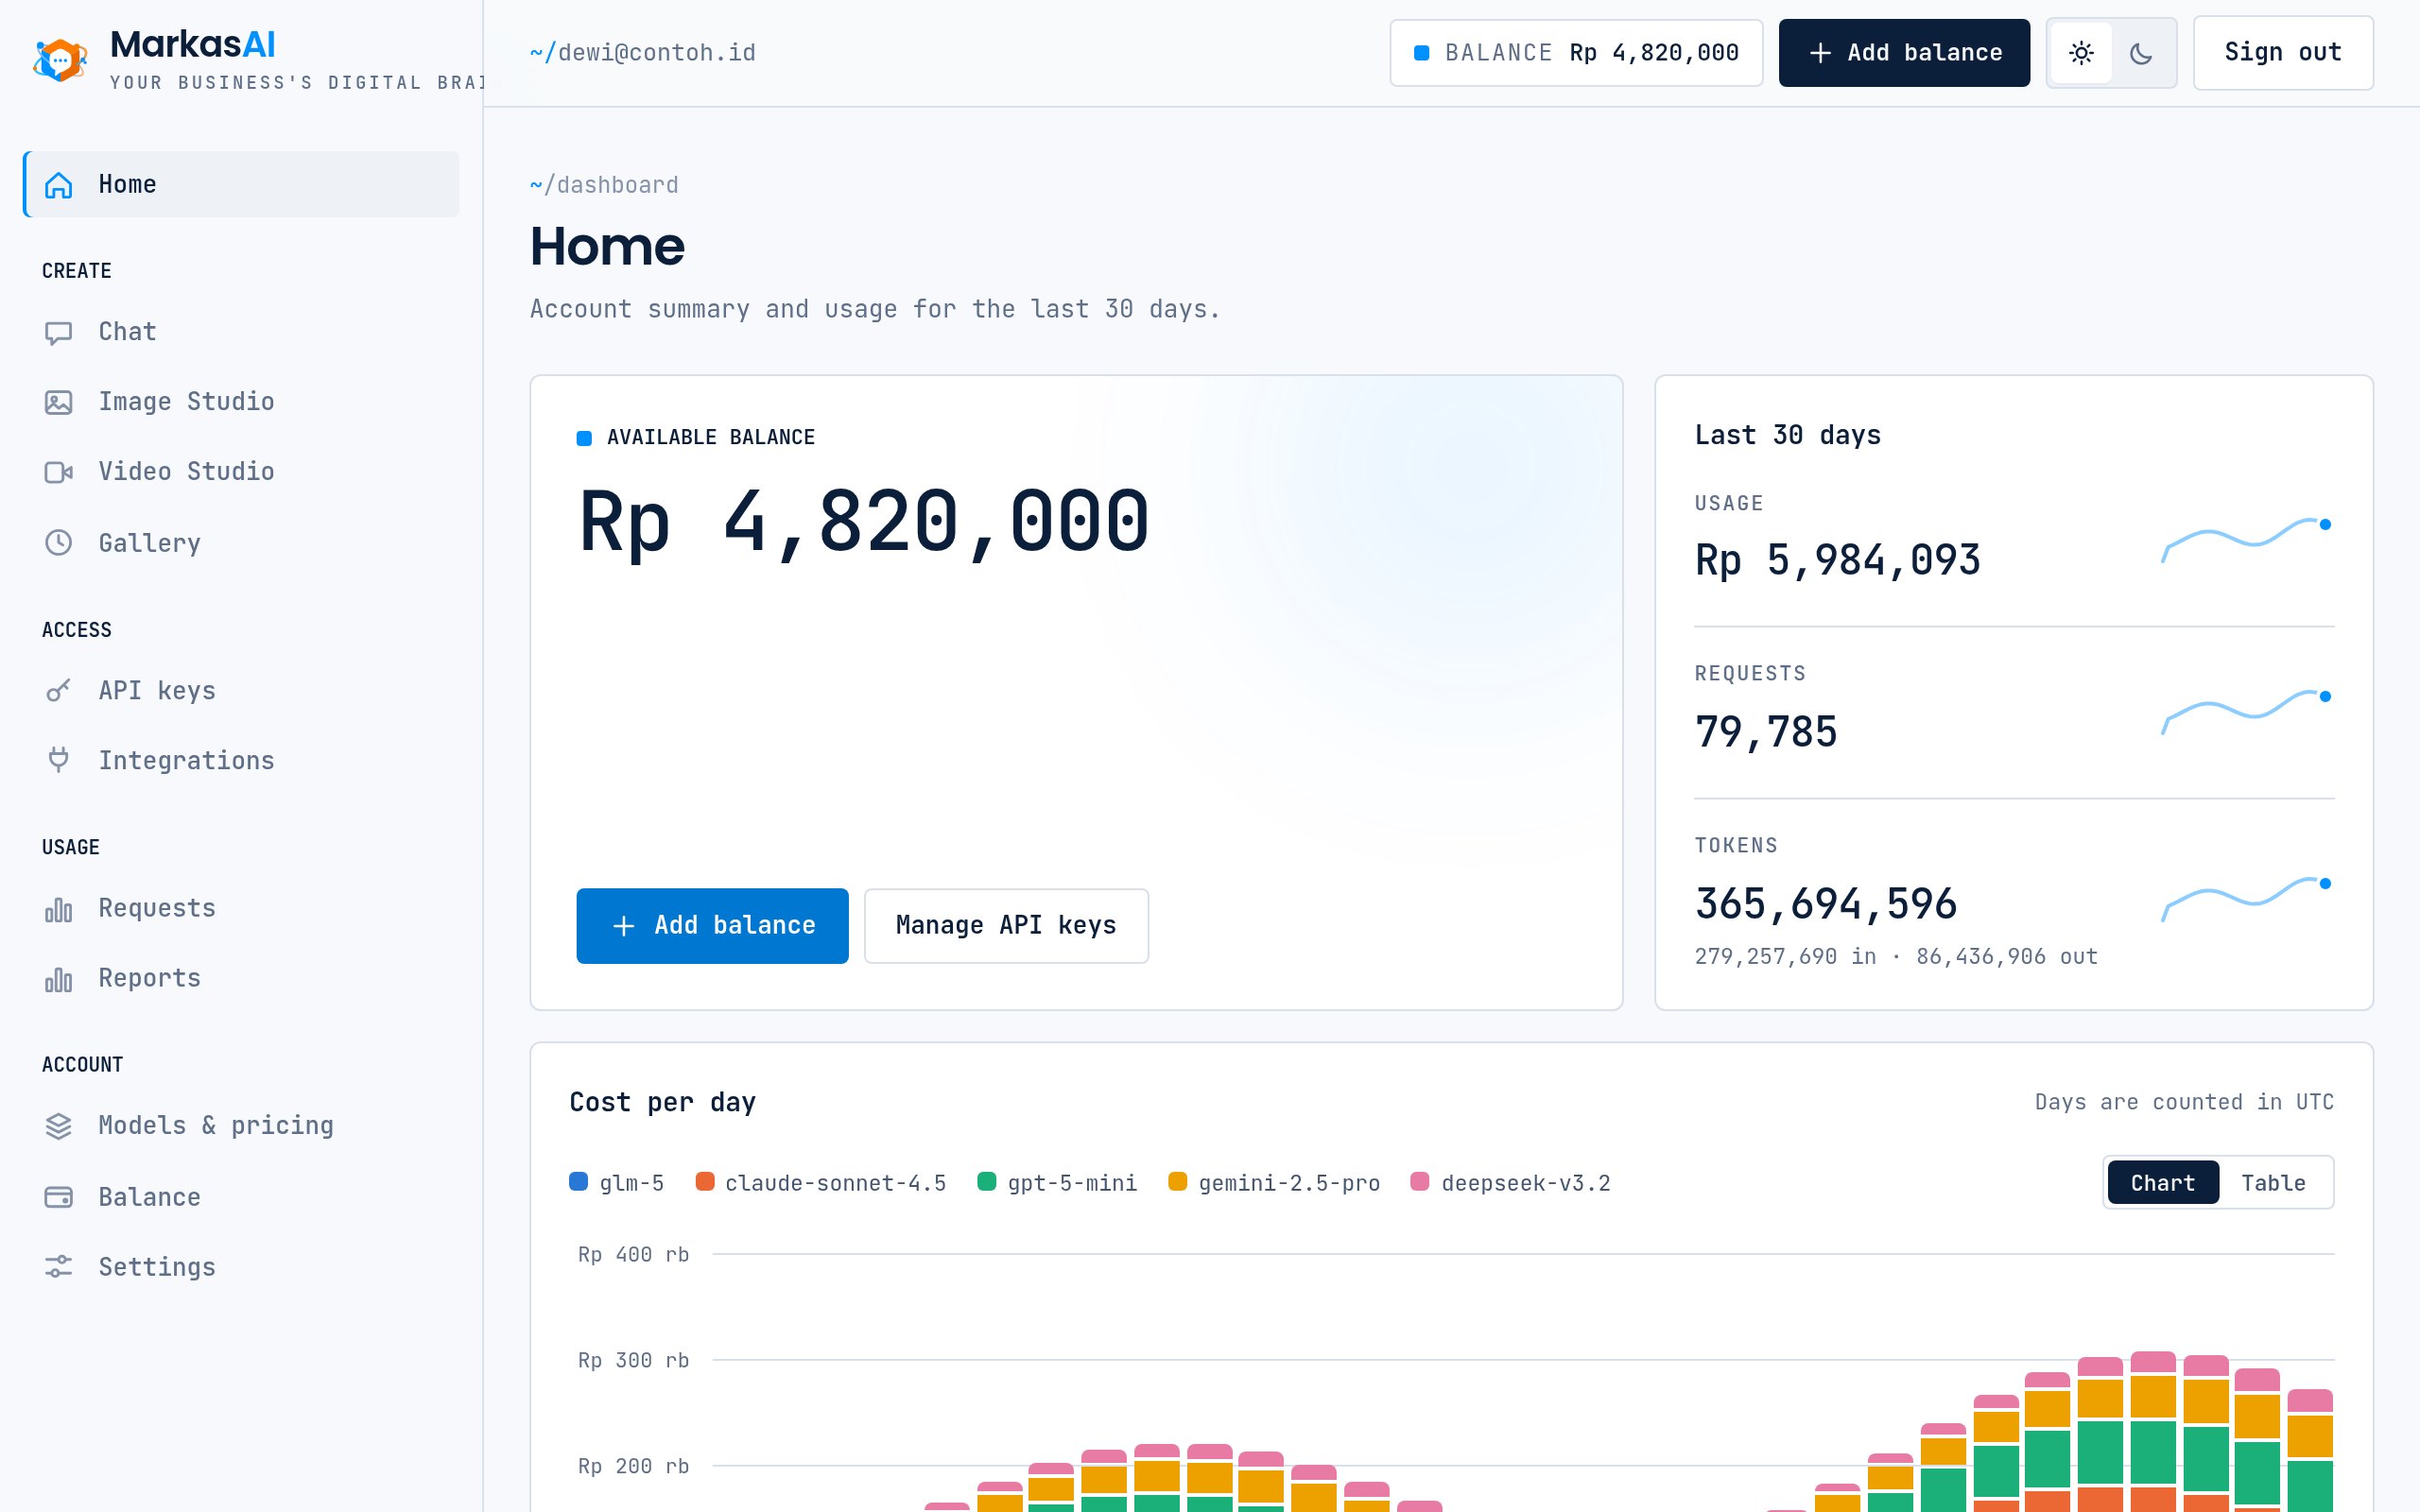Click the Rp 5,984,093 usage value
2420x1512 pixels.
[x=1837, y=560]
